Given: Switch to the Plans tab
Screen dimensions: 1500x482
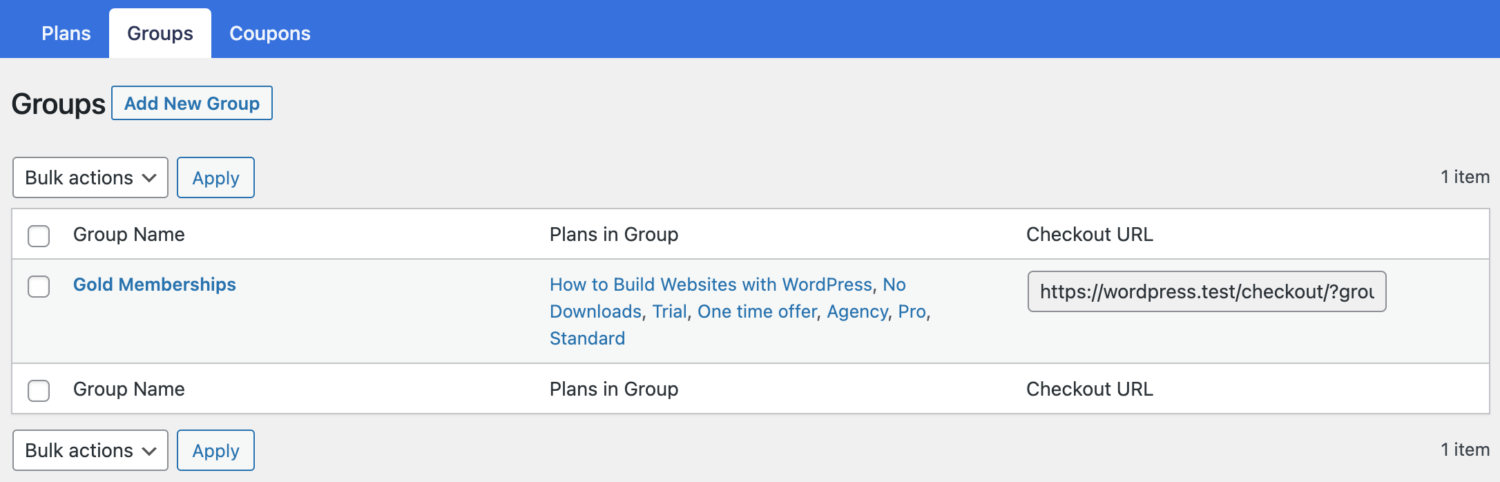Looking at the screenshot, I should (66, 33).
